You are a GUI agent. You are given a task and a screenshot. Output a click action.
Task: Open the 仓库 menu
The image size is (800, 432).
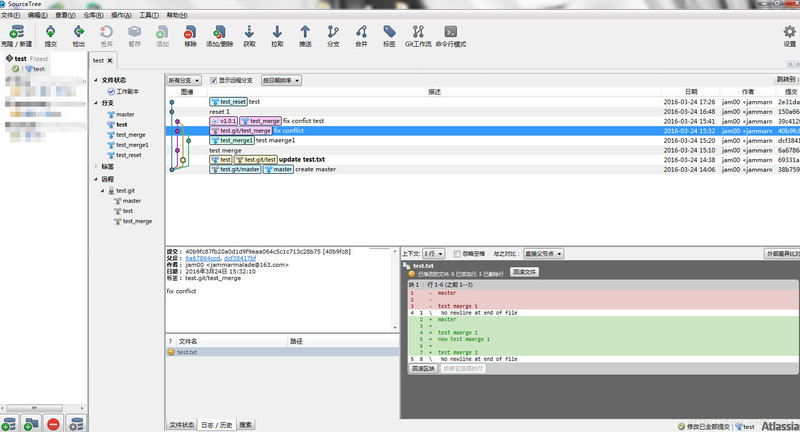pyautogui.click(x=91, y=16)
